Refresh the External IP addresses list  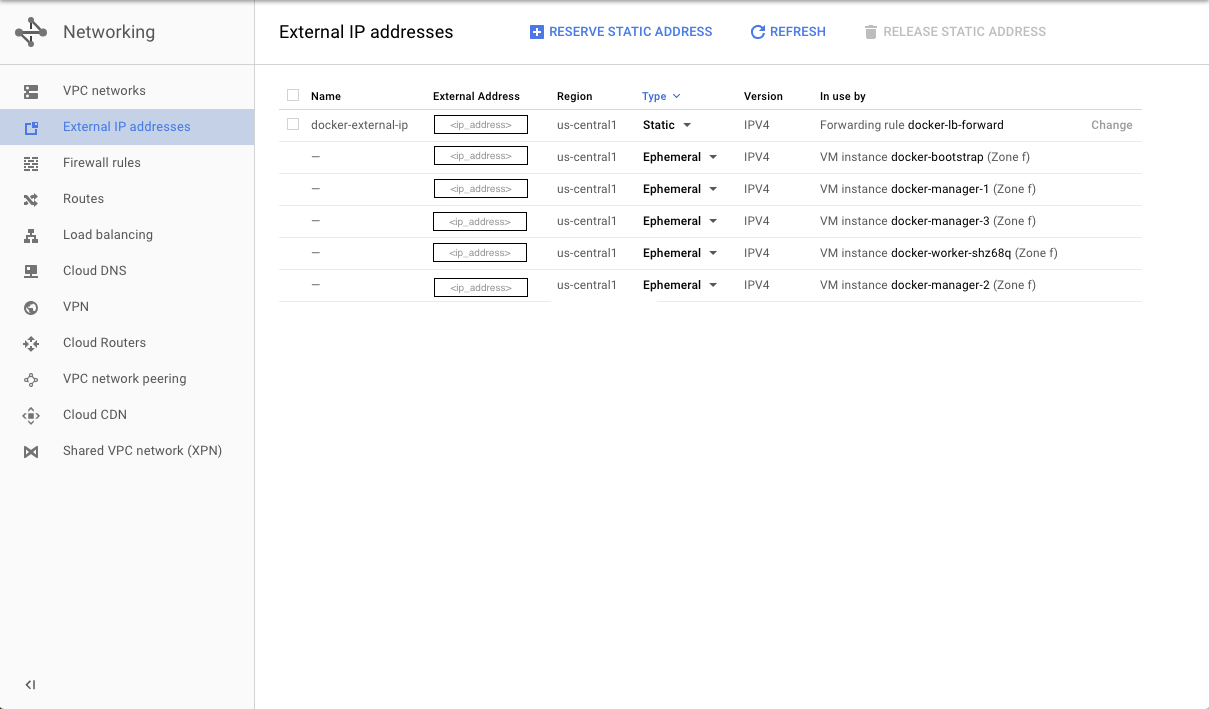788,32
